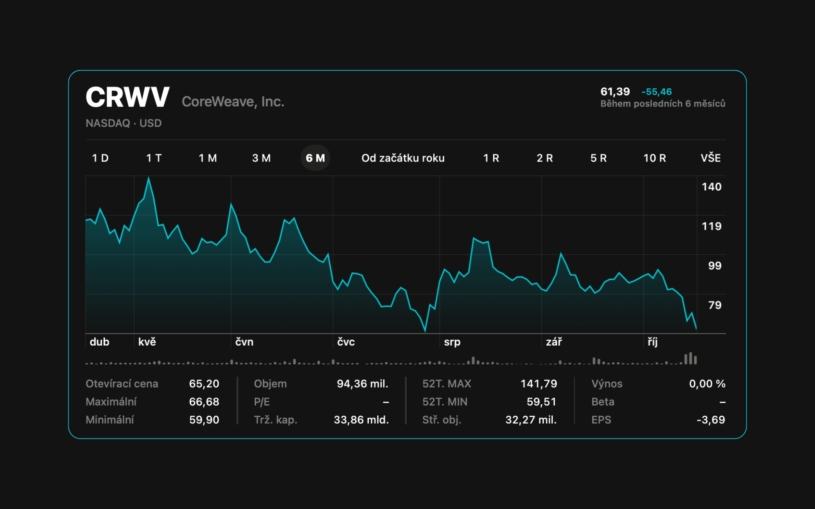The height and width of the screenshot is (509, 815).
Task: Select the 1 R time range
Action: [x=491, y=158]
